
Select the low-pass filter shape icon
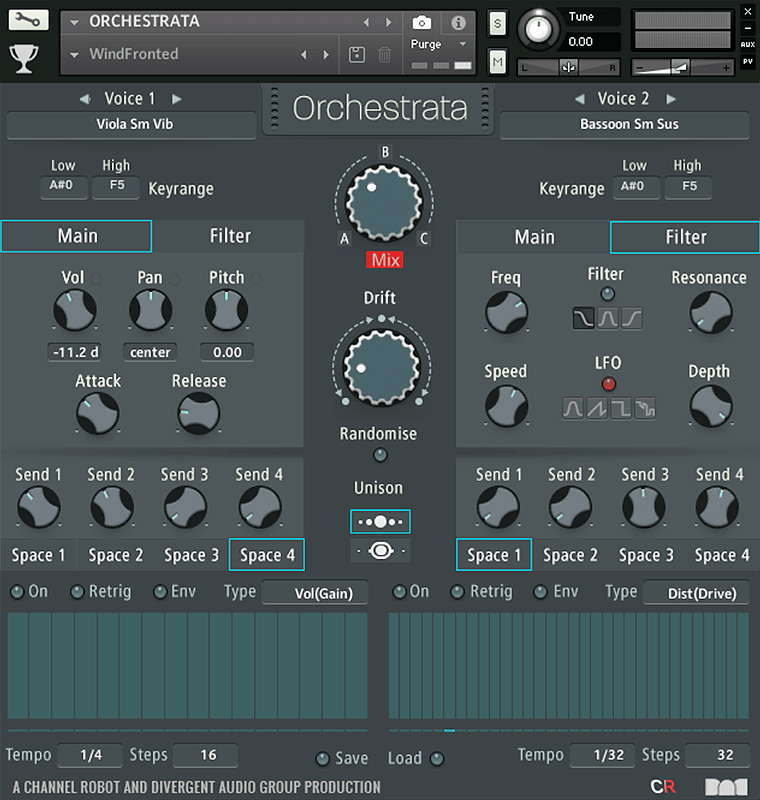[583, 319]
